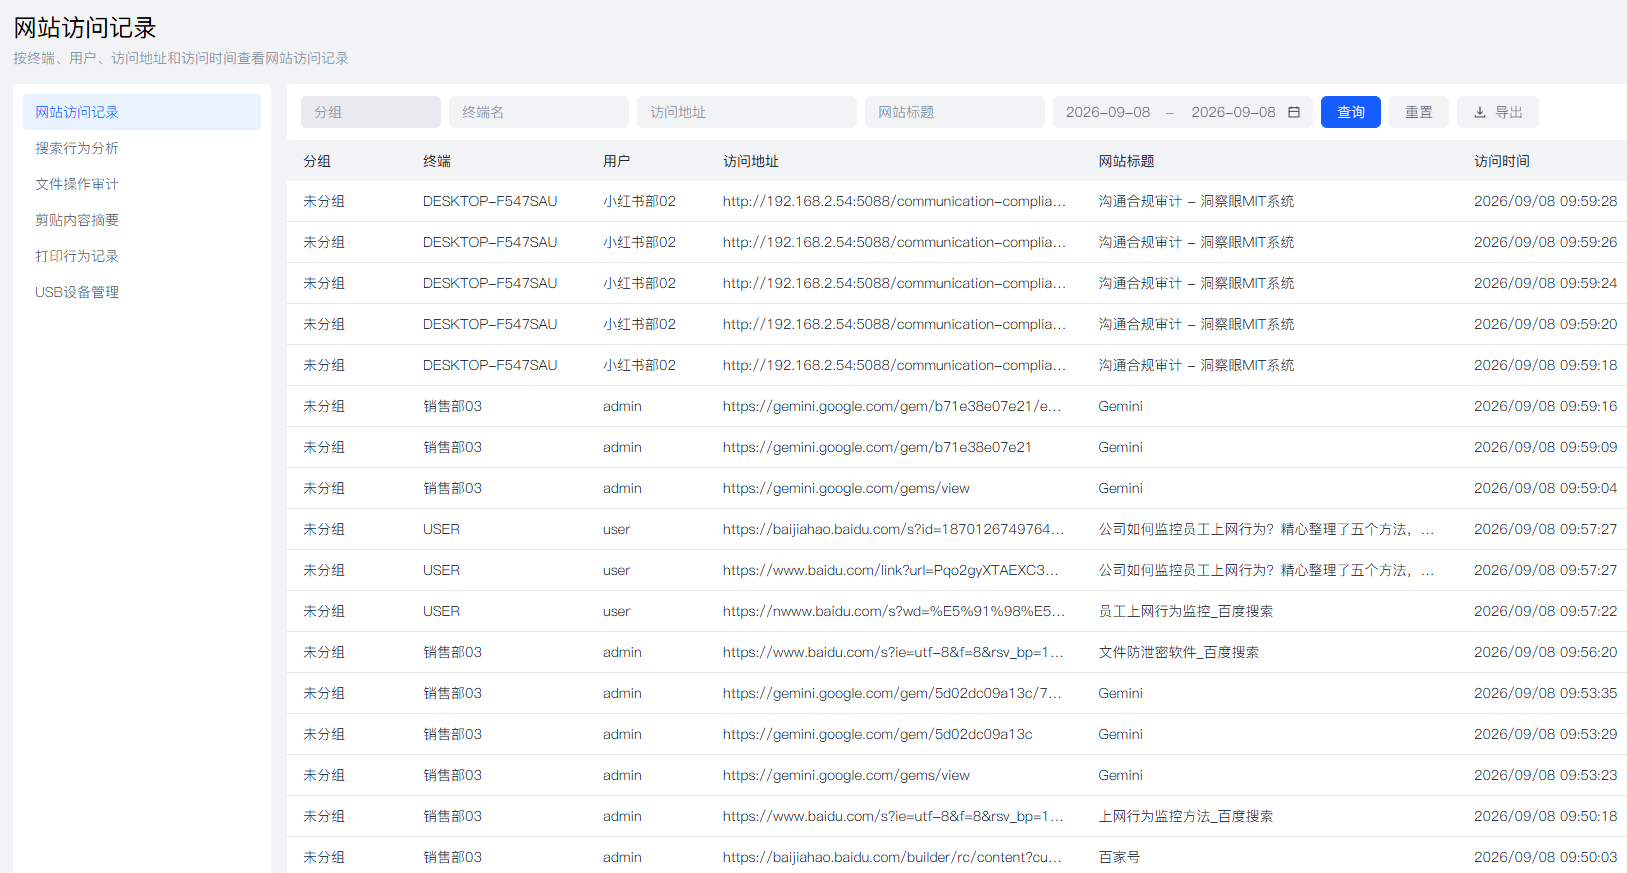This screenshot has width=1627, height=873.
Task: Open 文件操作审计 in sidebar
Action: coord(142,184)
